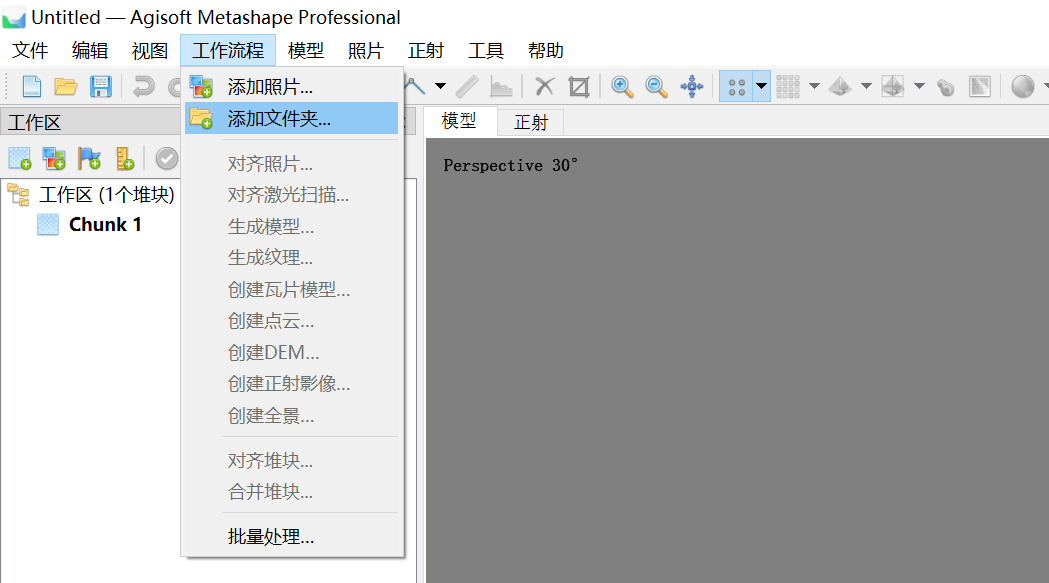Image resolution: width=1049 pixels, height=583 pixels.
Task: Switch to the 正射 tab
Action: (x=531, y=122)
